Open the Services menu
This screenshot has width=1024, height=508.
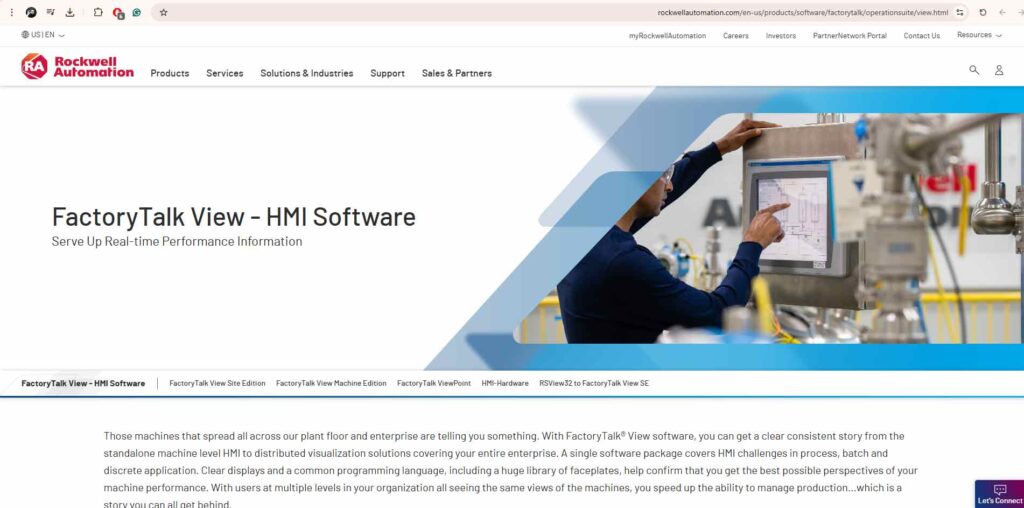(x=225, y=73)
